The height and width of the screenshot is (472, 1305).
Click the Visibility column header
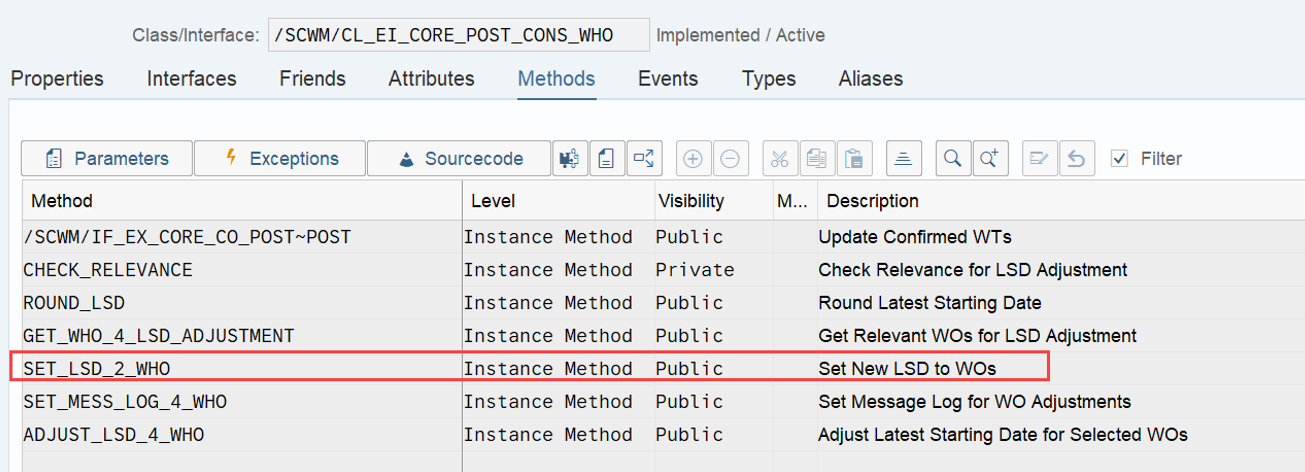[x=714, y=201]
